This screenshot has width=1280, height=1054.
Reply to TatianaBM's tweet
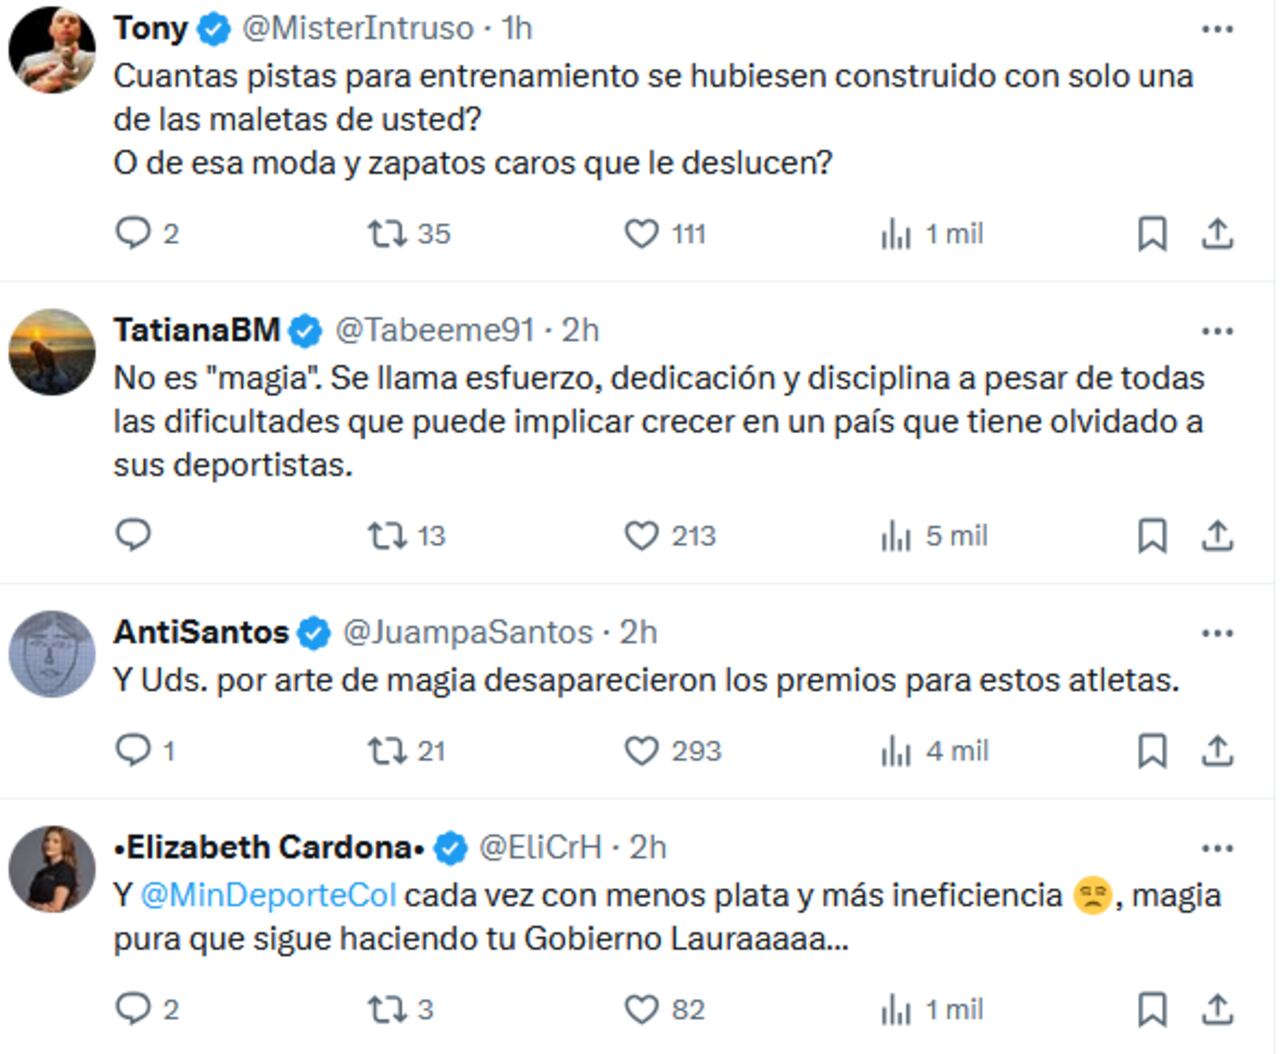[133, 536]
